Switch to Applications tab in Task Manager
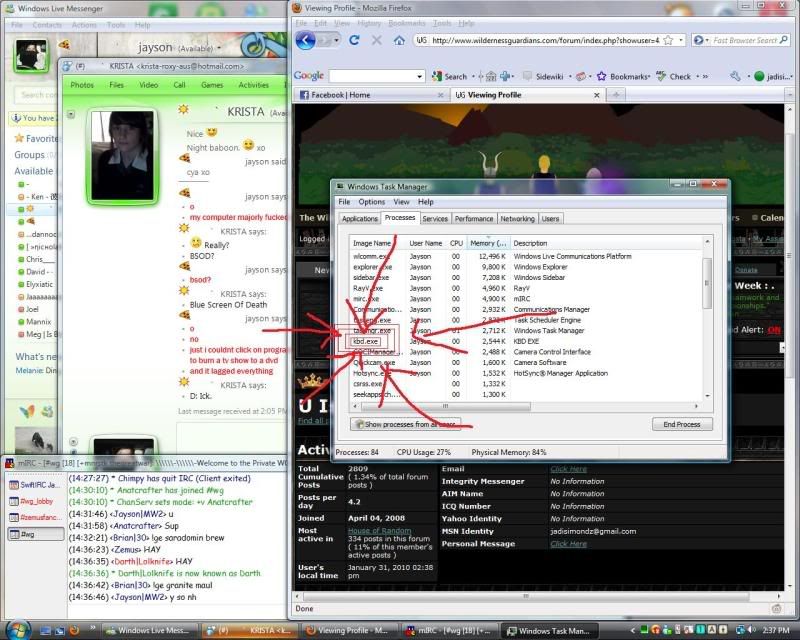 [360, 218]
